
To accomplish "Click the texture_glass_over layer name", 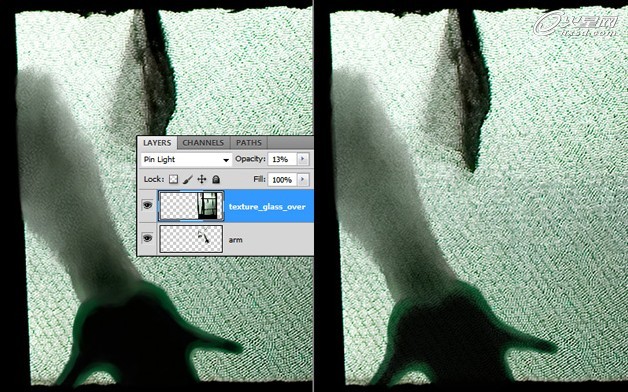I will (x=267, y=207).
